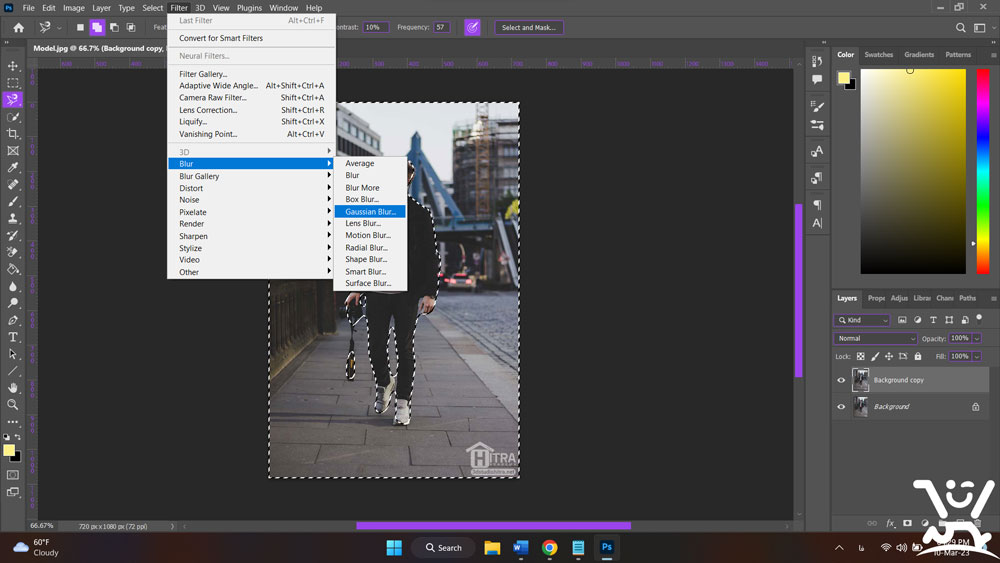The width and height of the screenshot is (1000, 563).
Task: Select the Zoom tool in toolbar
Action: coord(13,404)
